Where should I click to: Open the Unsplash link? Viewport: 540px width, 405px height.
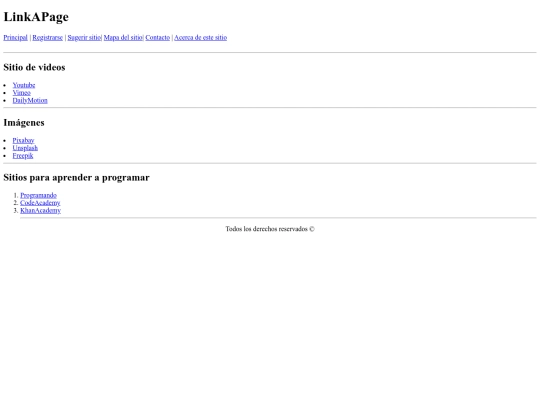[25, 148]
